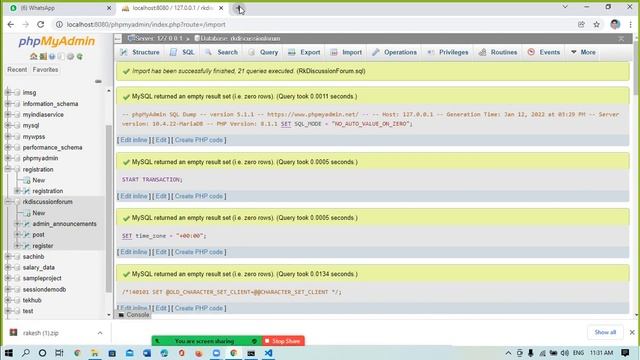Open File Explorer from taskbar
Viewport: 640px width, 360px height.
coord(94,353)
